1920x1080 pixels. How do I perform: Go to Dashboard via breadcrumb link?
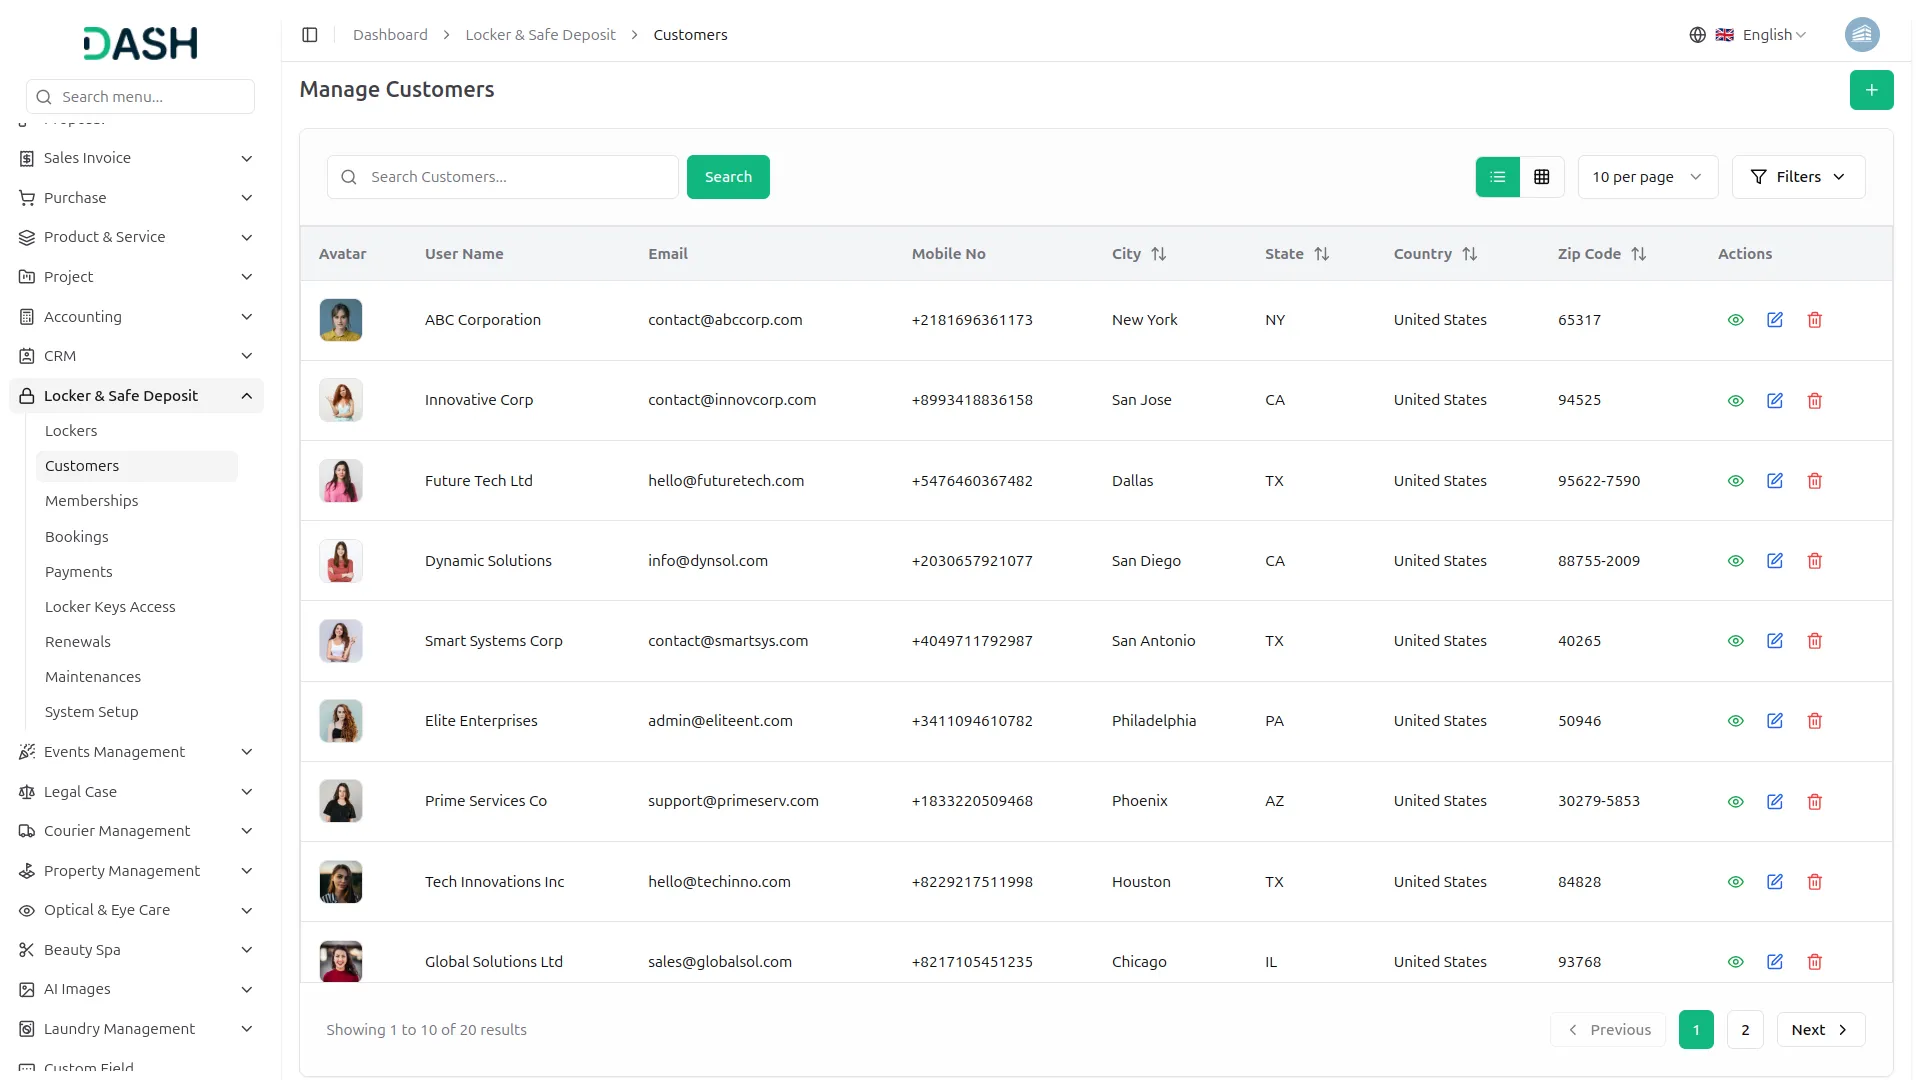pyautogui.click(x=389, y=34)
